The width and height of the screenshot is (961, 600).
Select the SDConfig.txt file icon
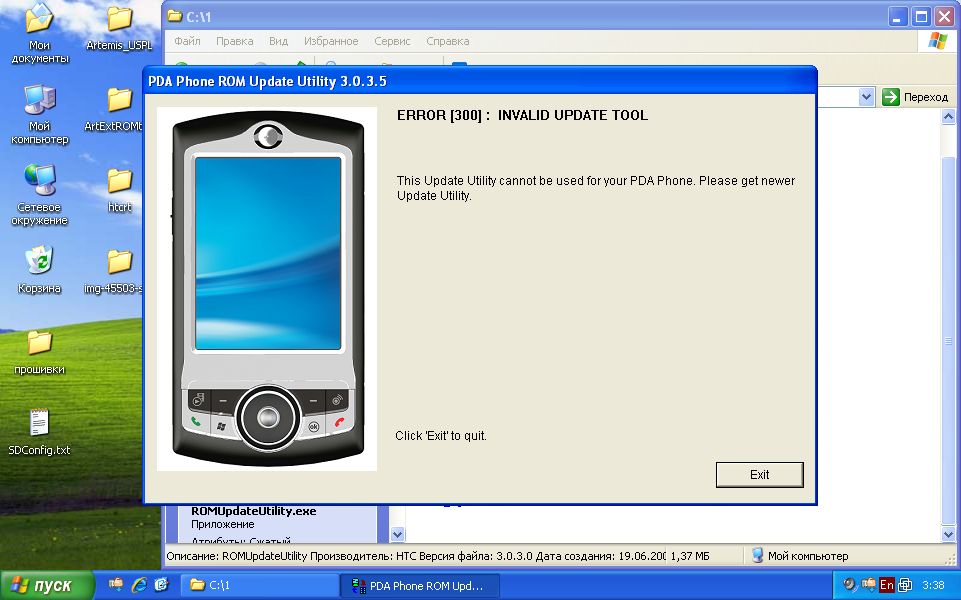[39, 433]
